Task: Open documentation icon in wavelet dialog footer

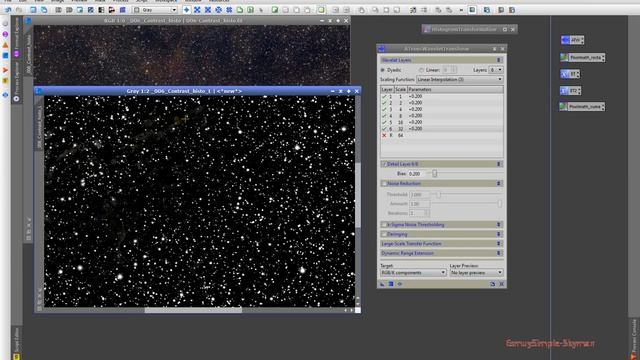Action: coord(493,284)
